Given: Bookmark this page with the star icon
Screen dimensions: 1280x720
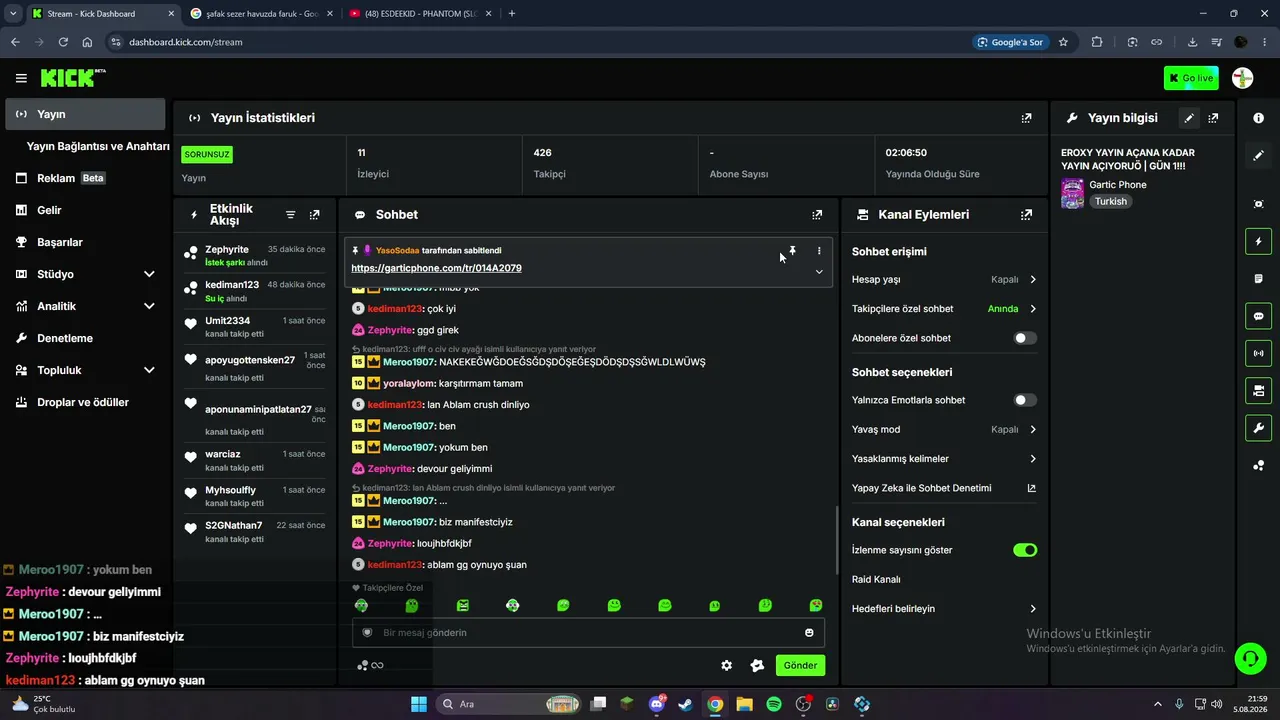Looking at the screenshot, I should (1063, 42).
